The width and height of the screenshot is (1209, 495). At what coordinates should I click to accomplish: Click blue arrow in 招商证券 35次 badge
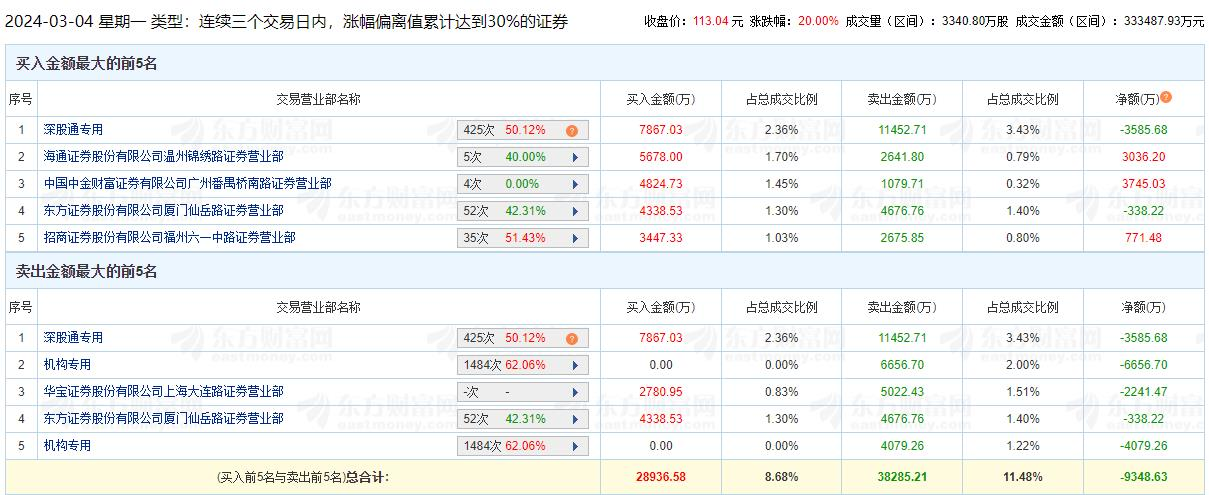pos(575,238)
